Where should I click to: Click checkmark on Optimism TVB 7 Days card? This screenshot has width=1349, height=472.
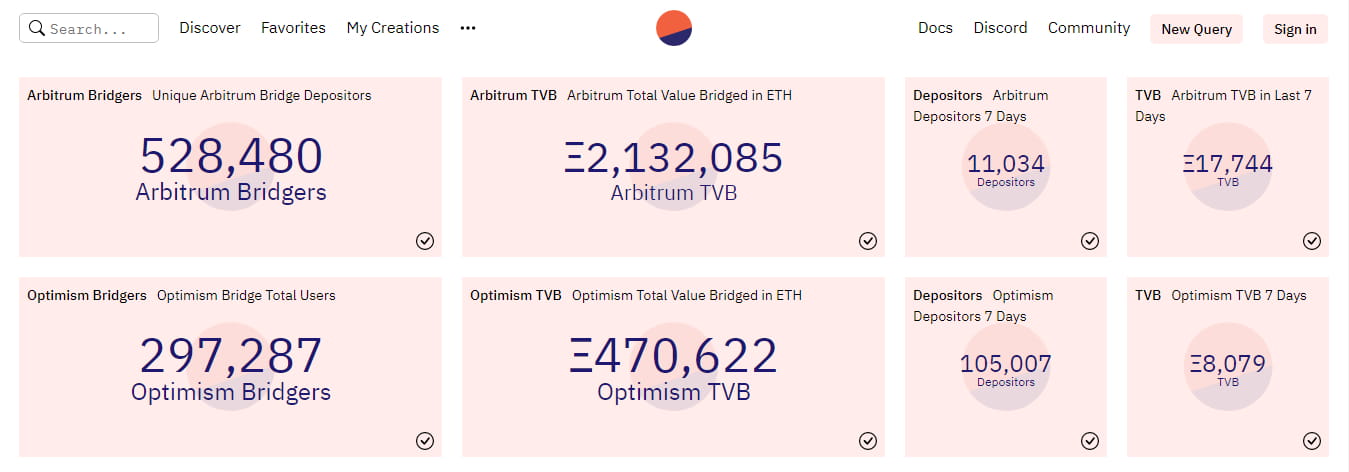click(1312, 440)
